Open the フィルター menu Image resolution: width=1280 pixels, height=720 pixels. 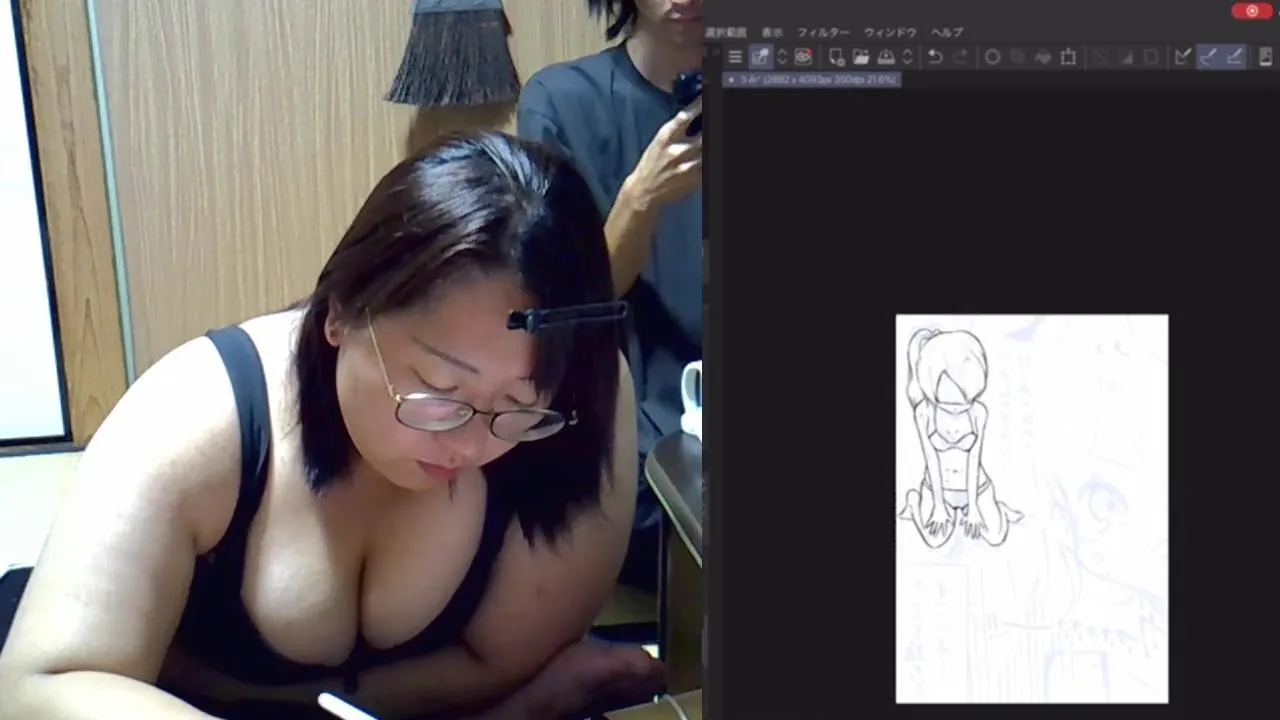[823, 32]
